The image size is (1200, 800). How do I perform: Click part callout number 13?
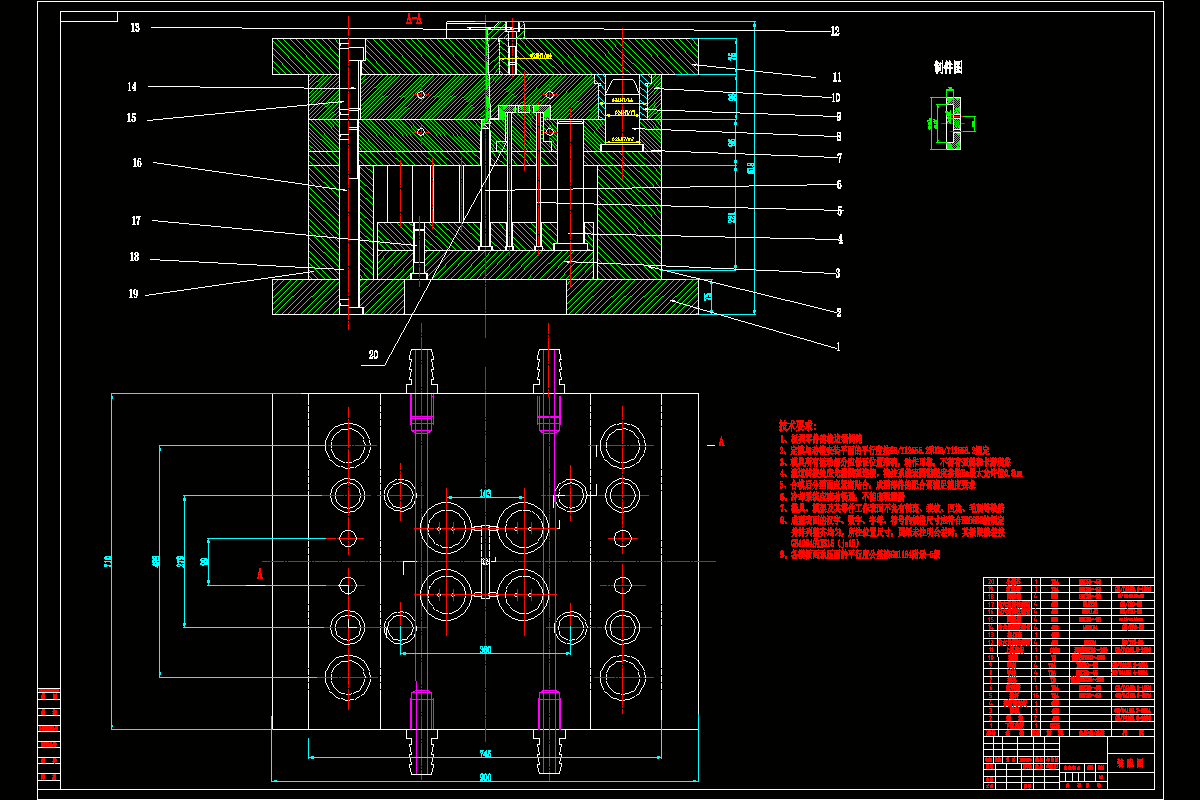pyautogui.click(x=135, y=28)
